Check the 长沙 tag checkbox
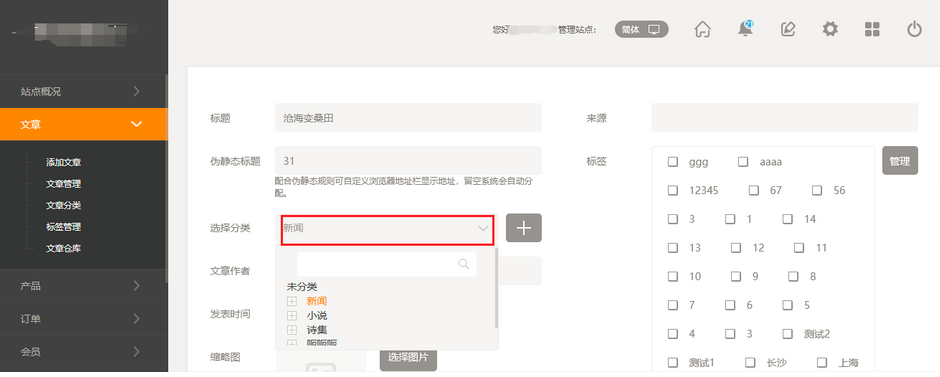Image resolution: width=940 pixels, height=377 pixels. coord(750,363)
